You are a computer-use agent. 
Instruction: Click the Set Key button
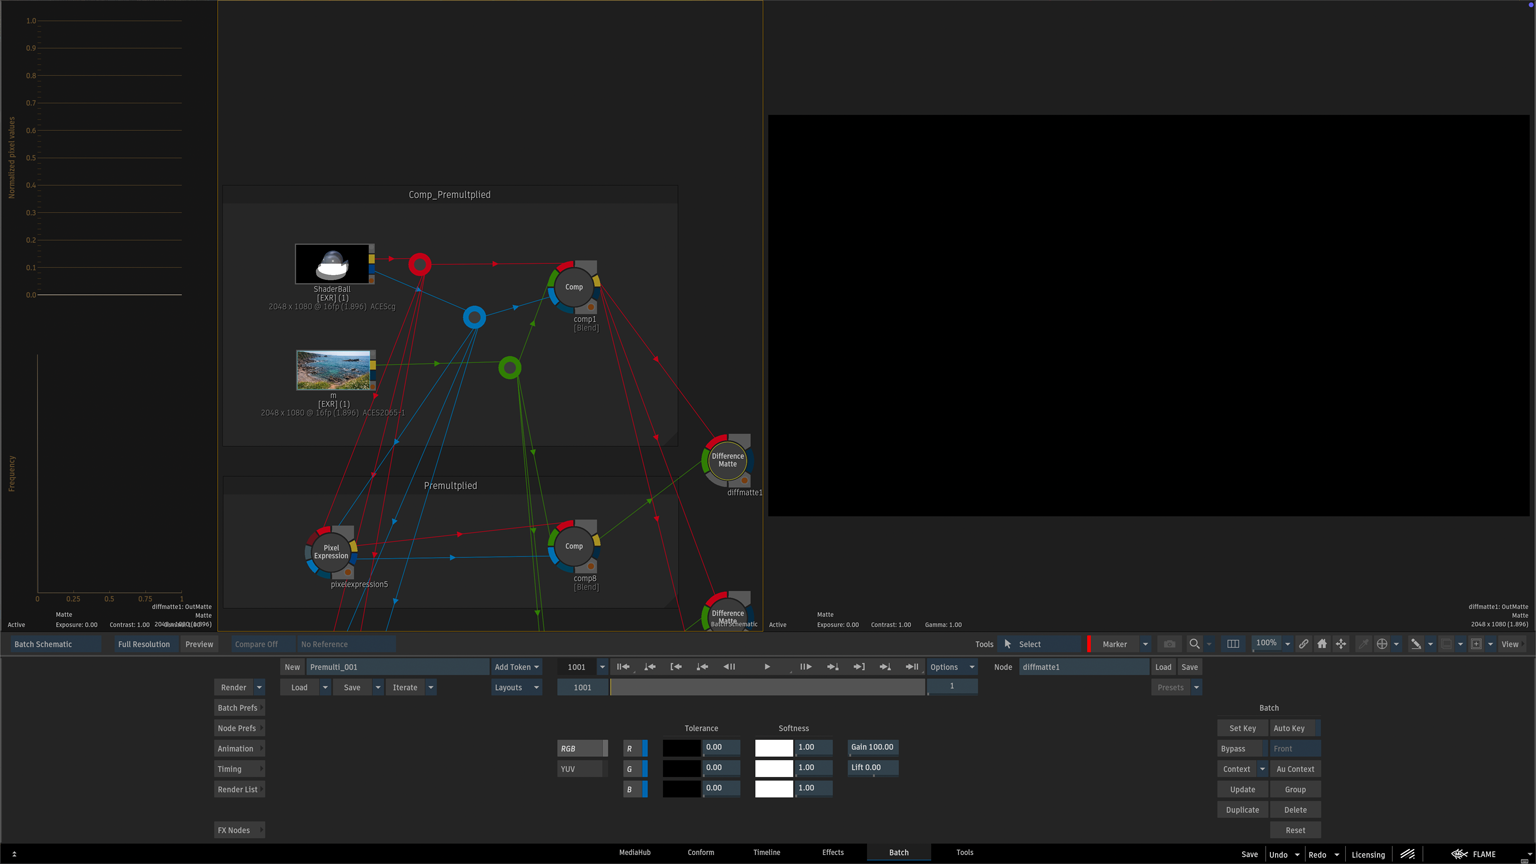[1242, 728]
